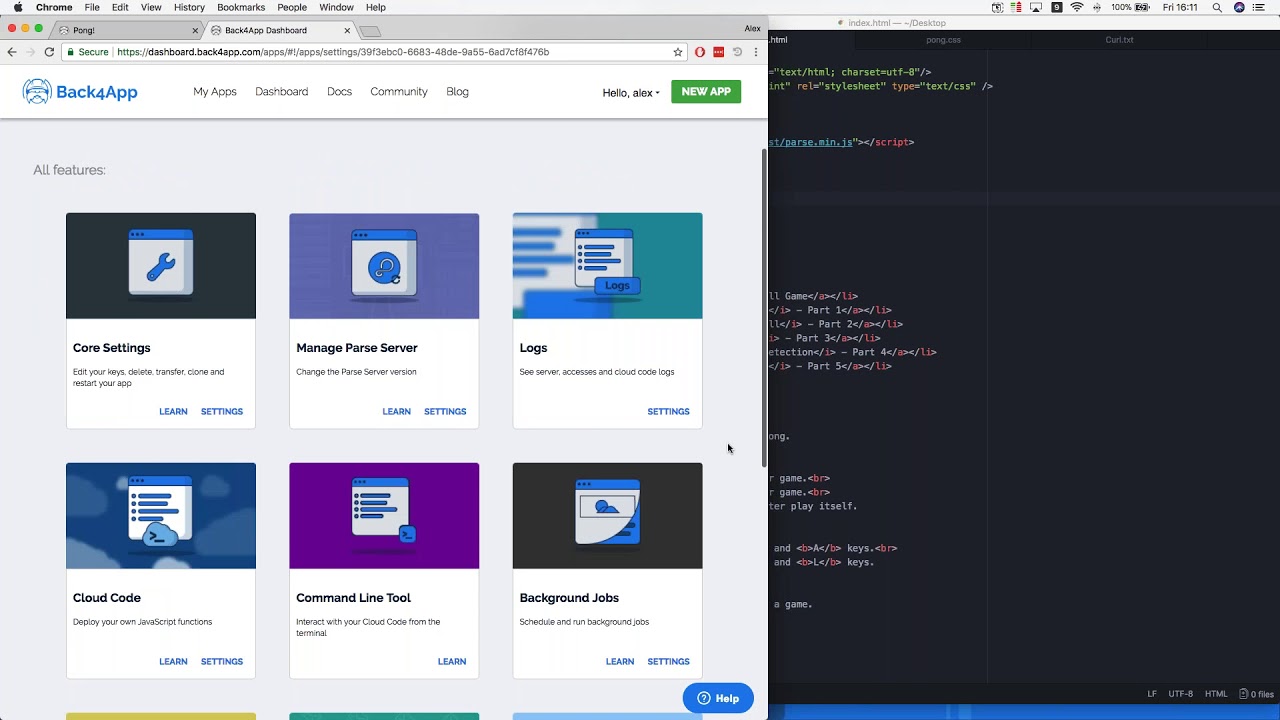Click the address bar URL
This screenshot has width=1280, height=720.
(x=333, y=52)
